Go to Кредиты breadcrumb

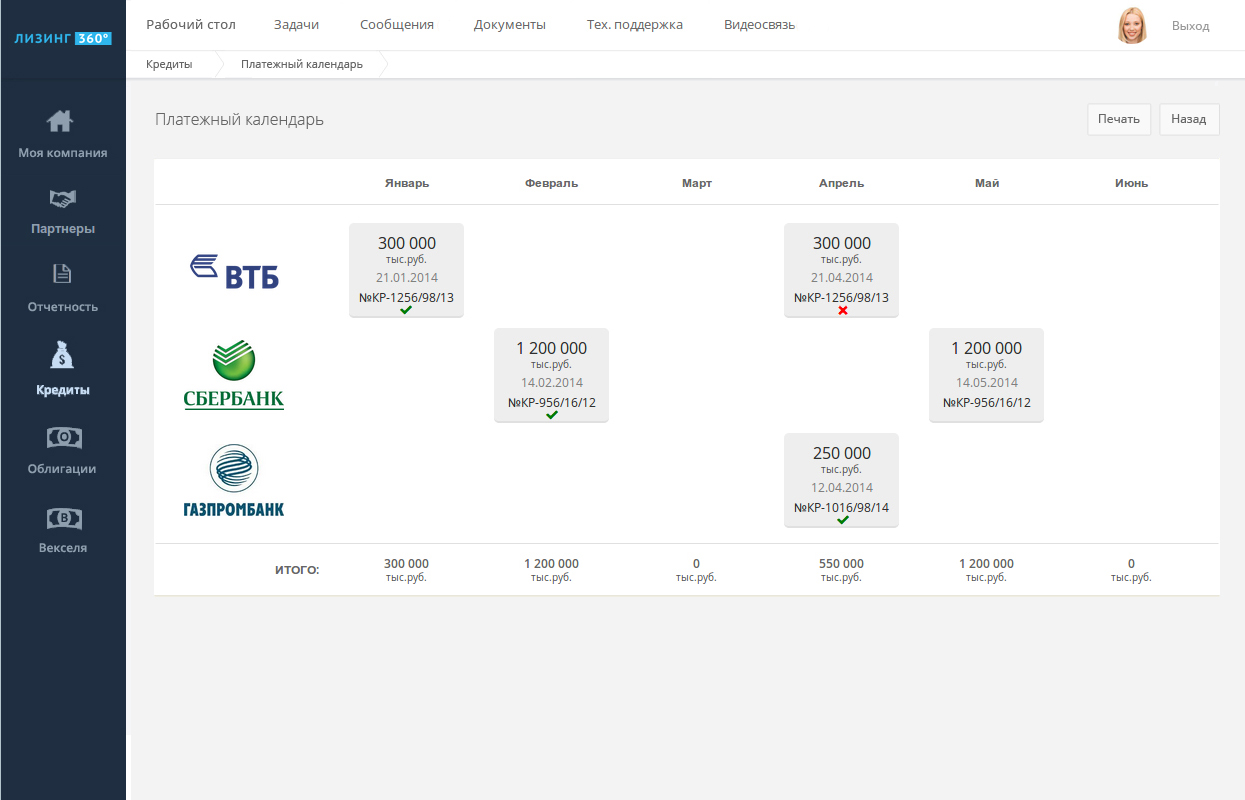pos(169,64)
